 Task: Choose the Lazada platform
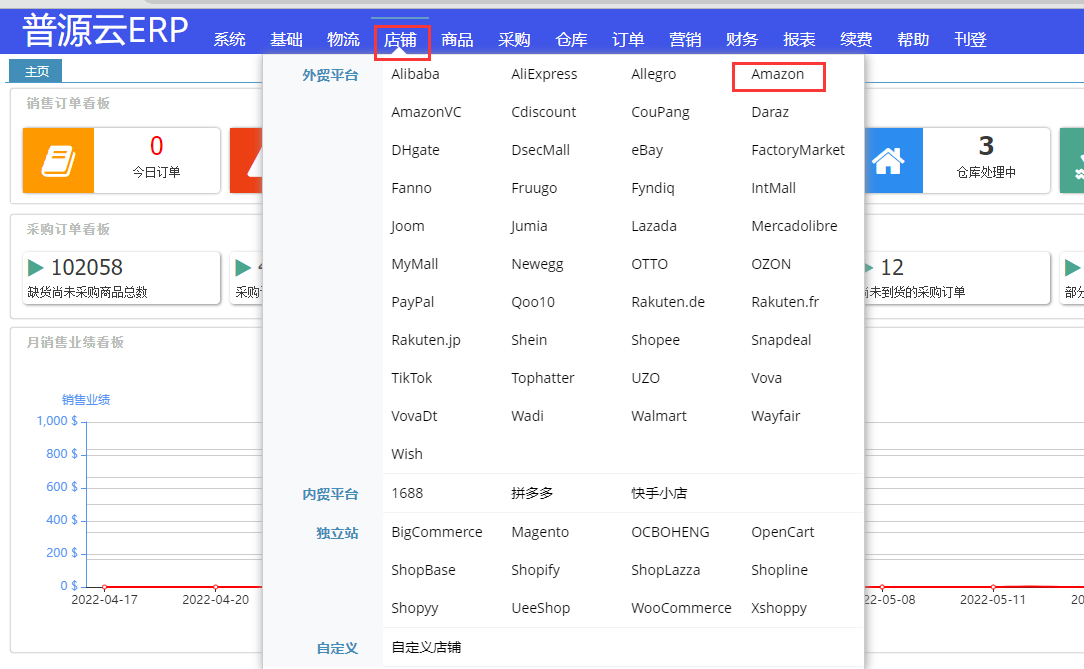[654, 227]
